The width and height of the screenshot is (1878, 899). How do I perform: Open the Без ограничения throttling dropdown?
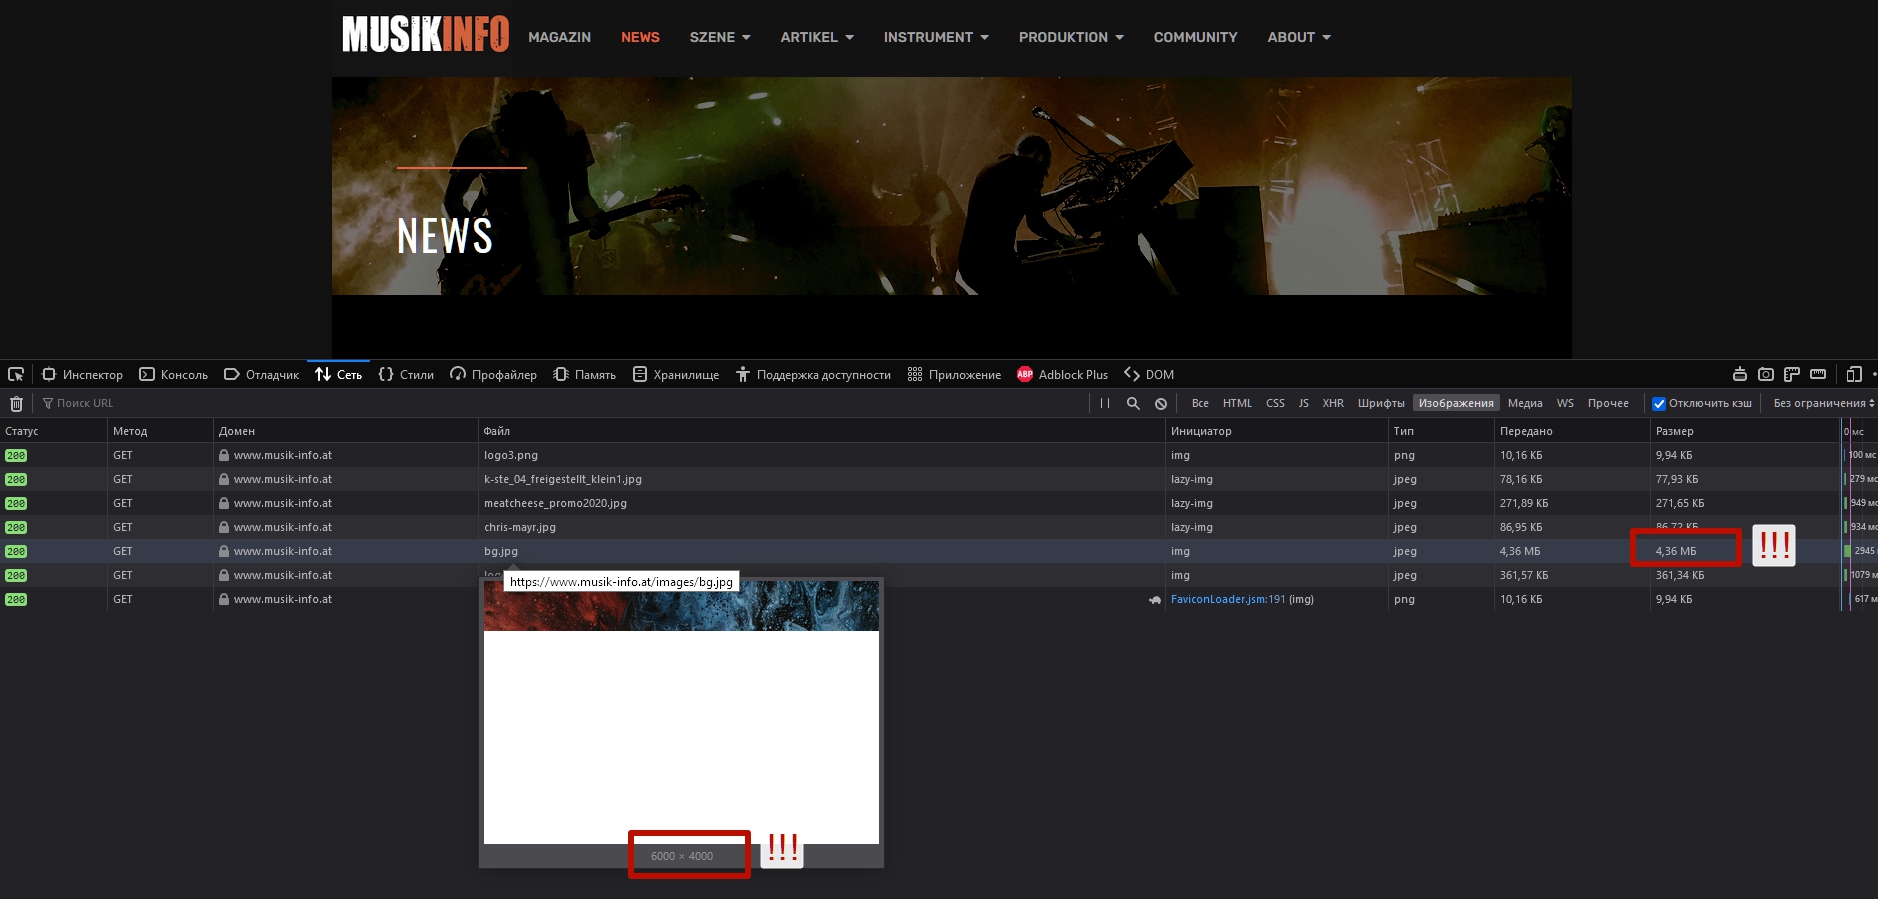(x=1823, y=403)
